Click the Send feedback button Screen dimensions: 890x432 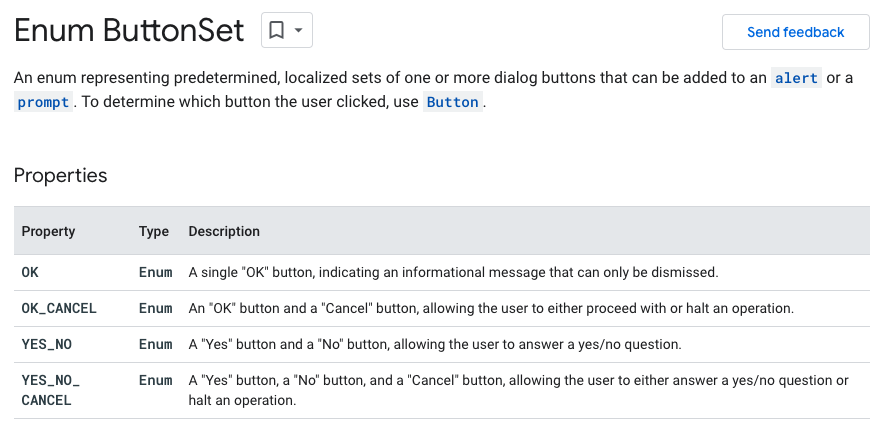[795, 32]
